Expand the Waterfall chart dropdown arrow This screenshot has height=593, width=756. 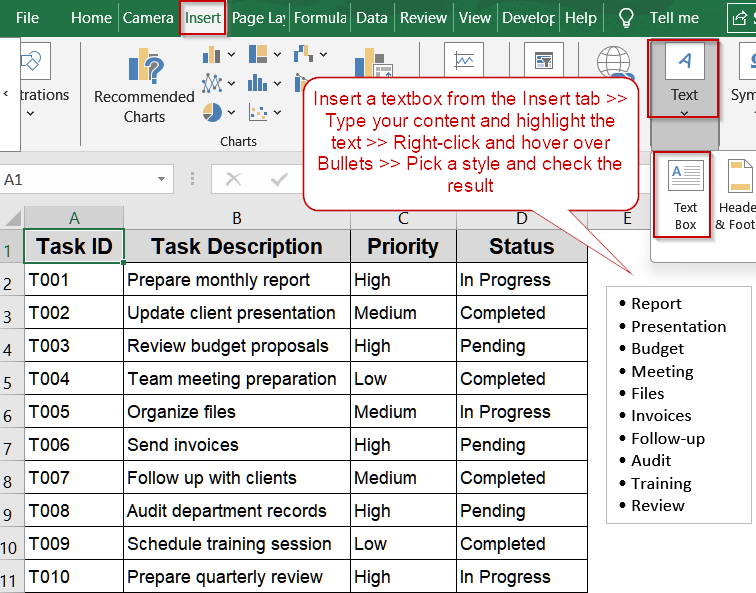click(323, 54)
